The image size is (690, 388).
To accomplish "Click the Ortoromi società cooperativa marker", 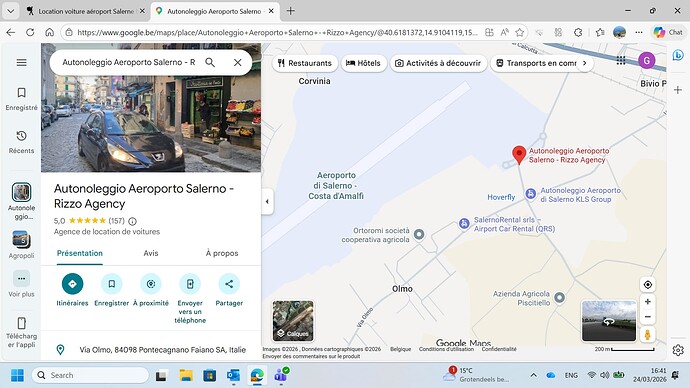I will 419,234.
